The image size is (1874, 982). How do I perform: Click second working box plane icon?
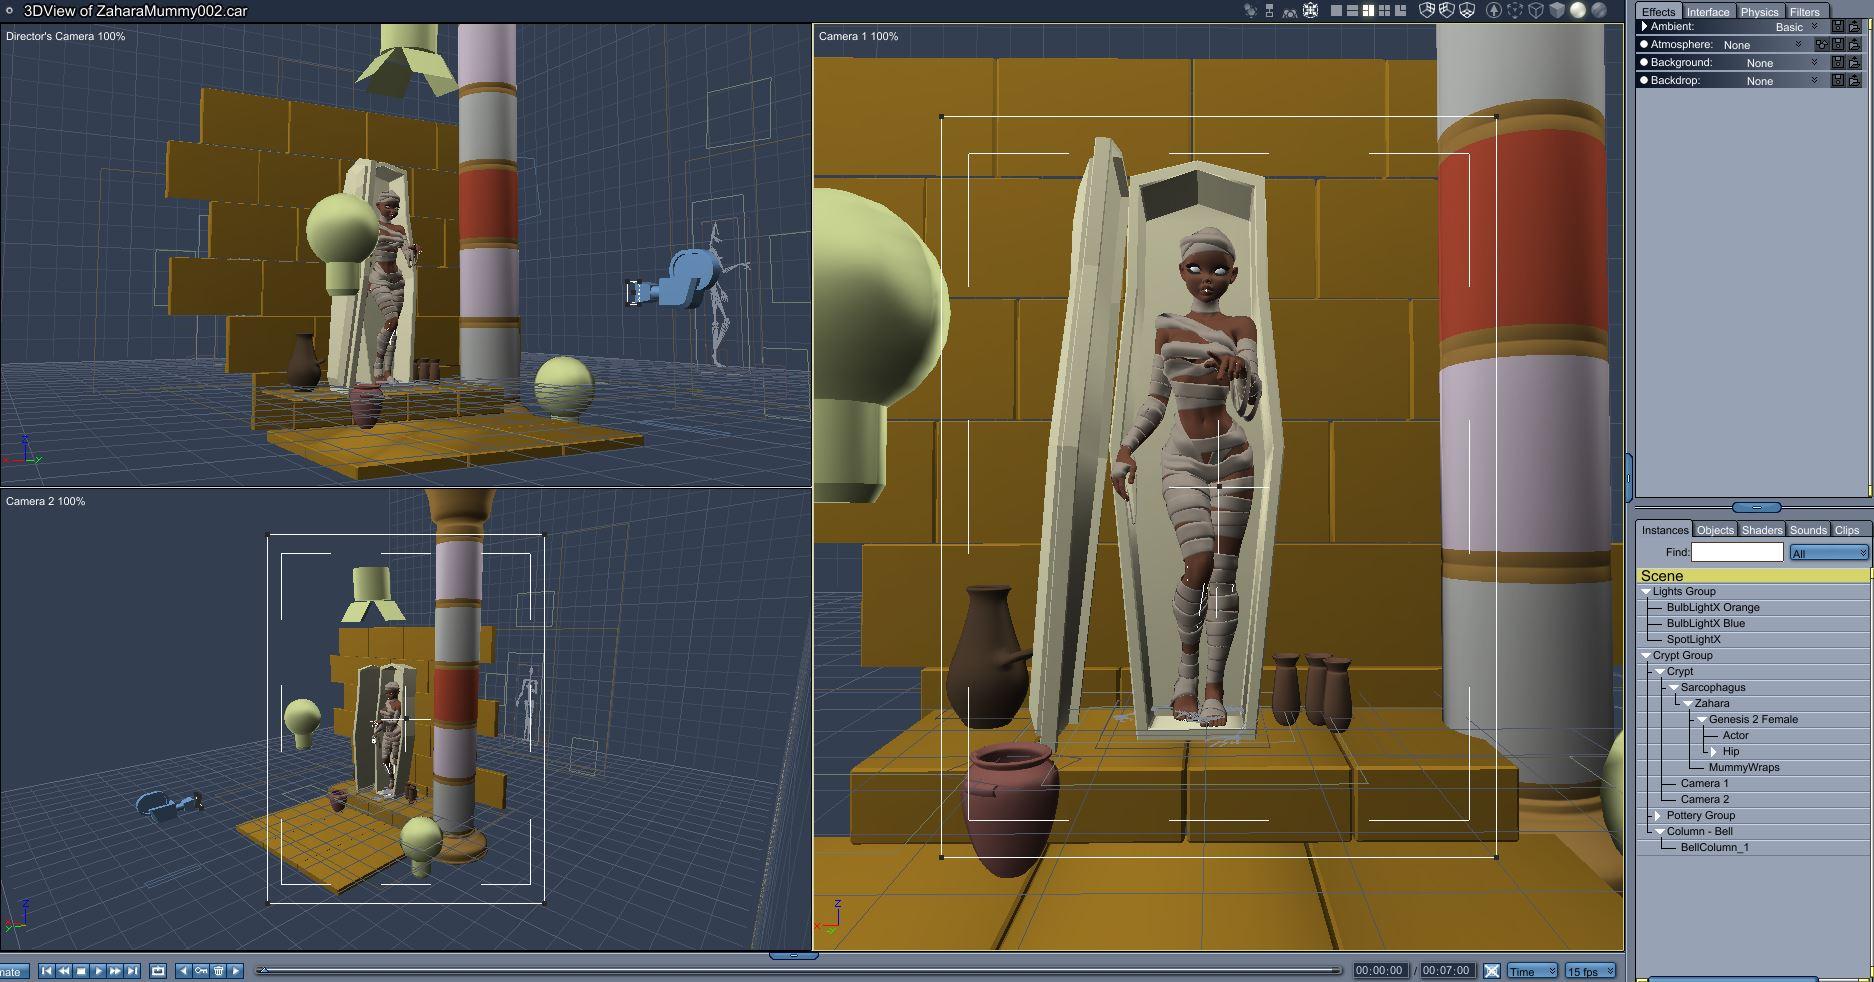(1447, 10)
